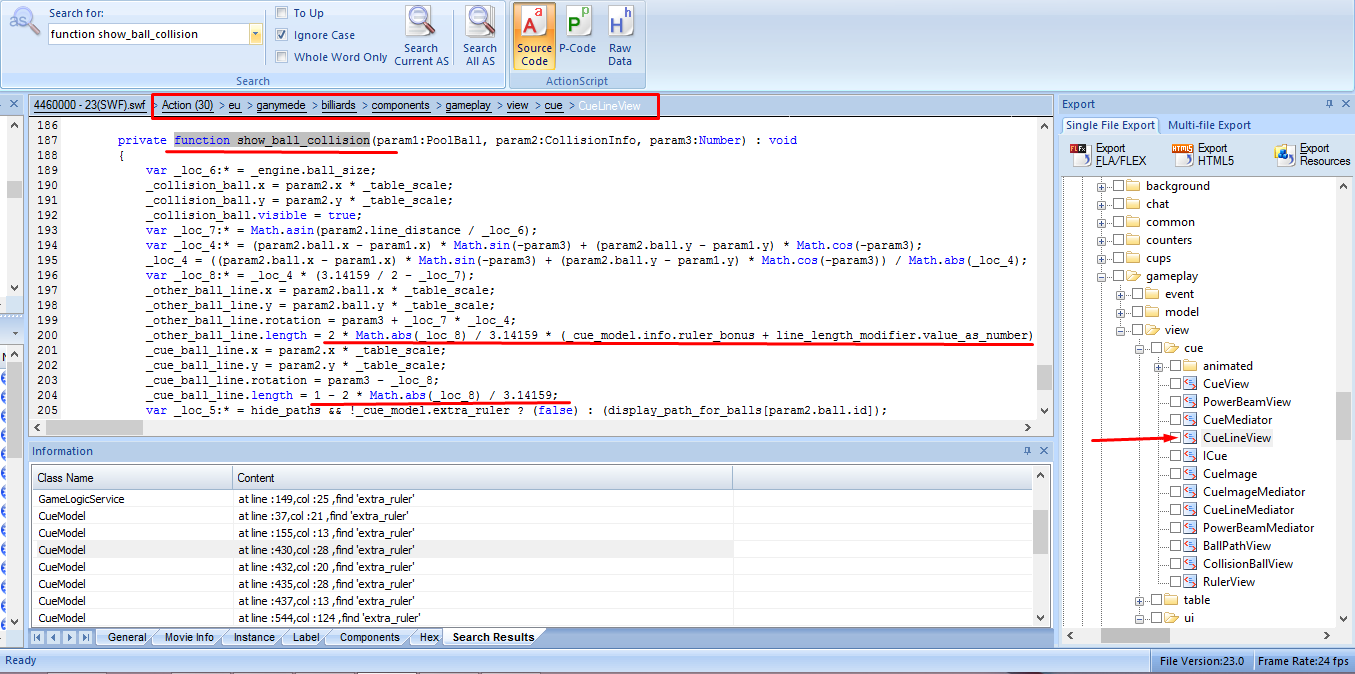Go to next tab in Information tab strip

[70, 637]
